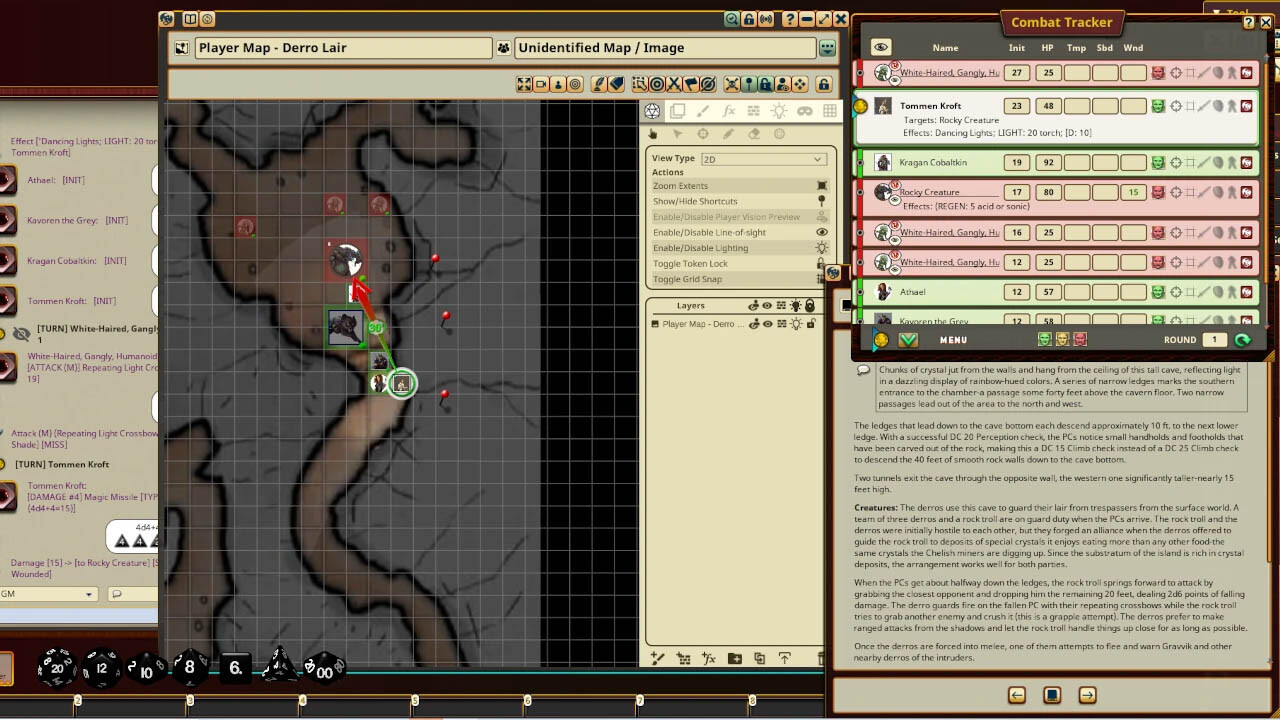Click the green end-turn arrow in Combat Tracker
The image size is (1280, 720).
tap(1245, 339)
